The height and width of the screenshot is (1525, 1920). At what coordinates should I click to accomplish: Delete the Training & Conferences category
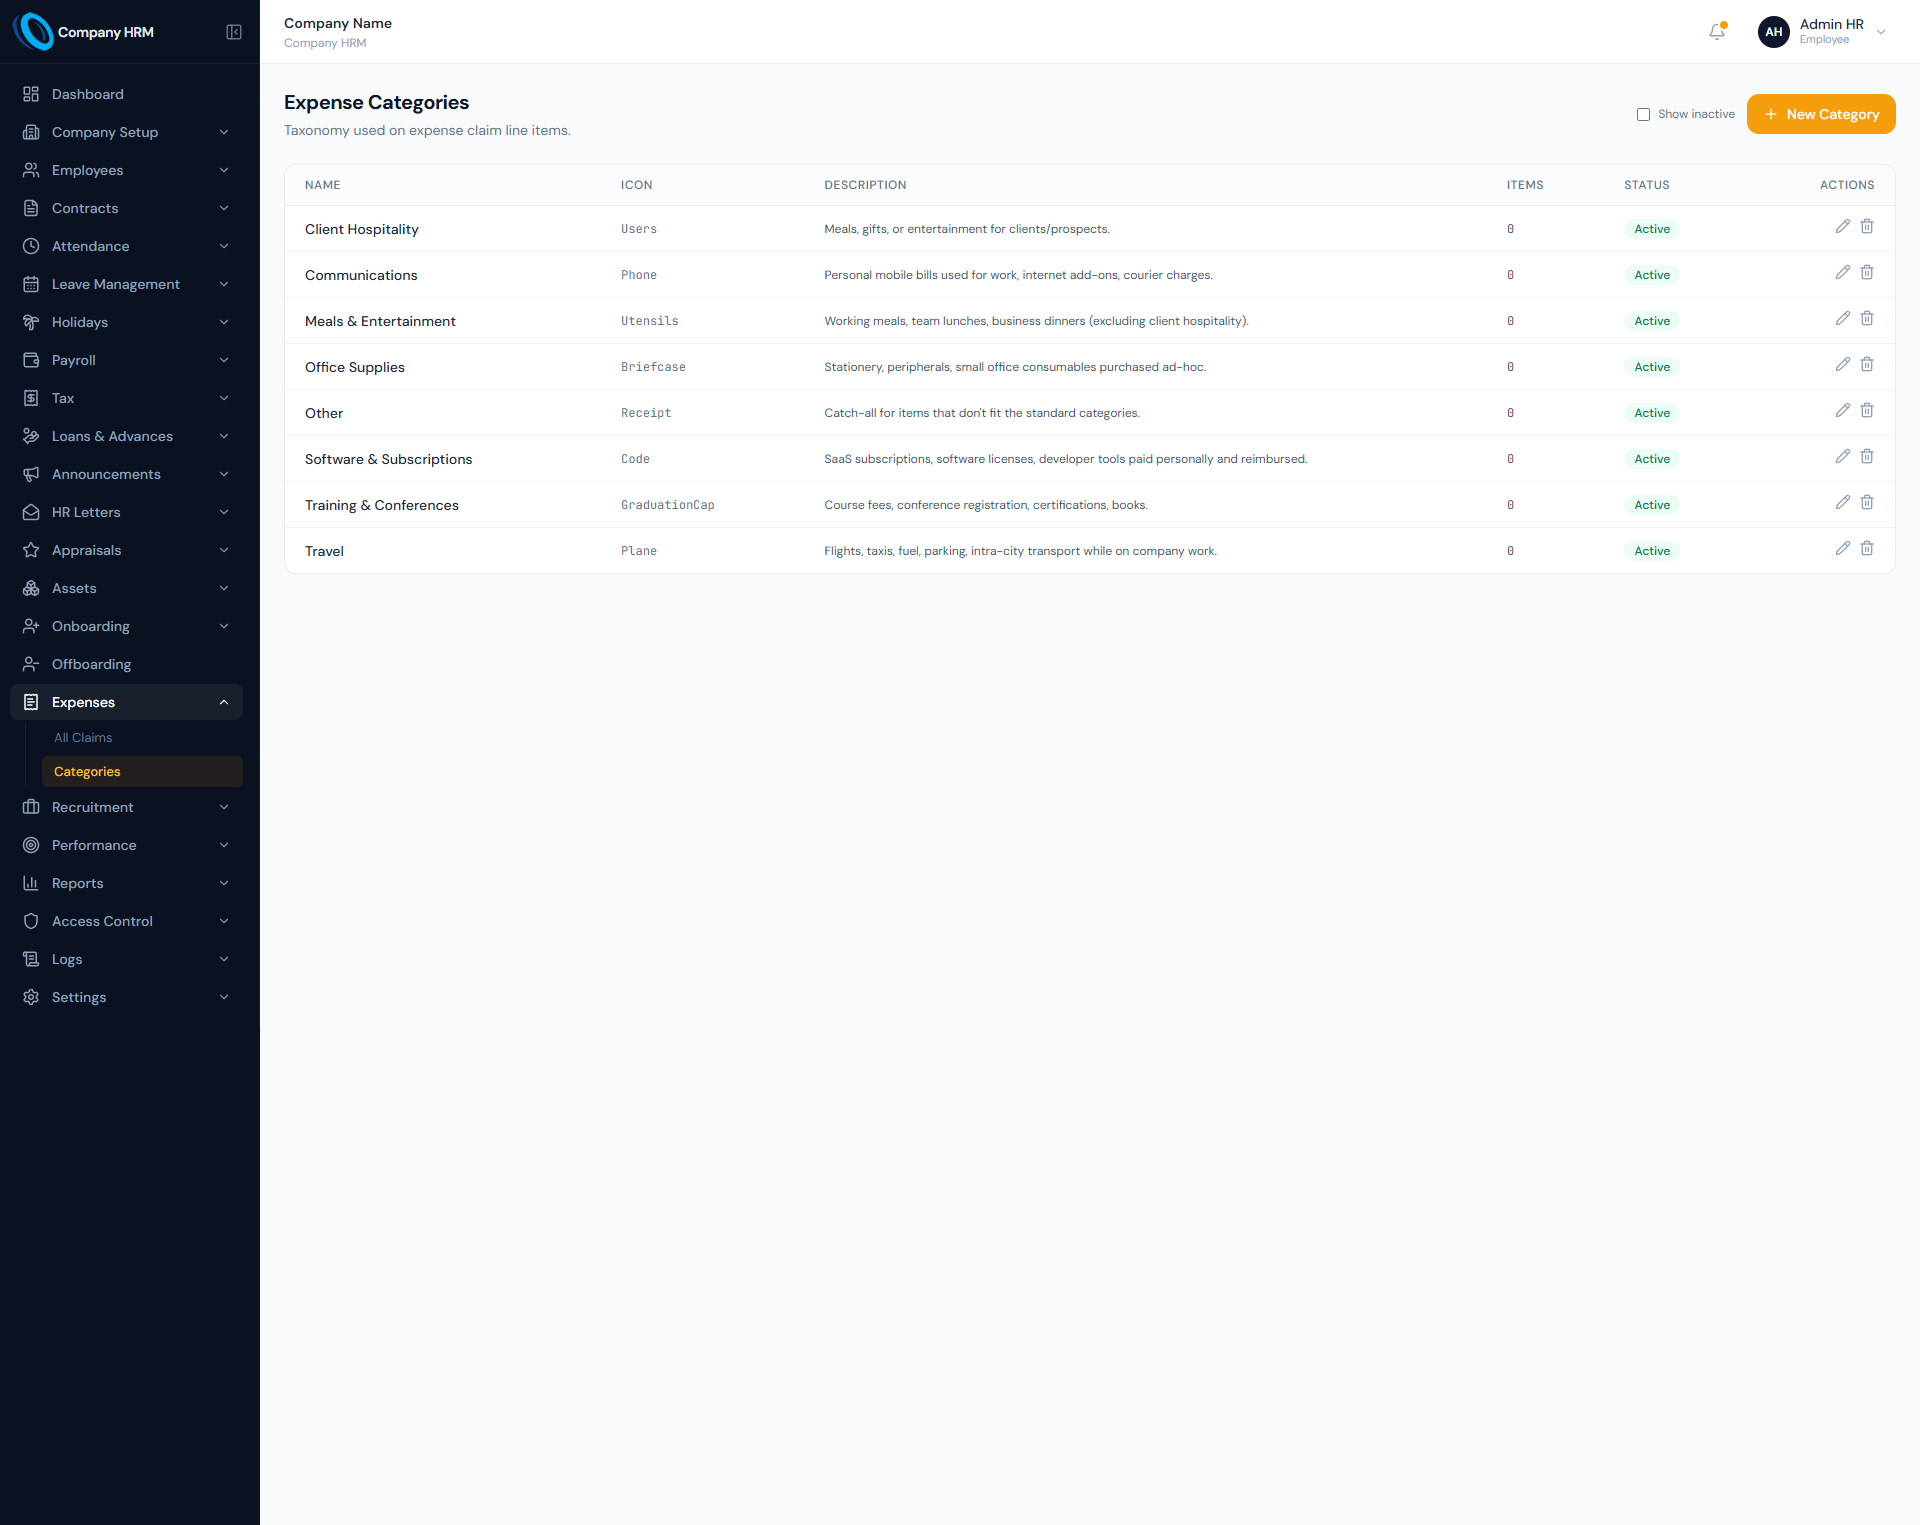[x=1867, y=503]
